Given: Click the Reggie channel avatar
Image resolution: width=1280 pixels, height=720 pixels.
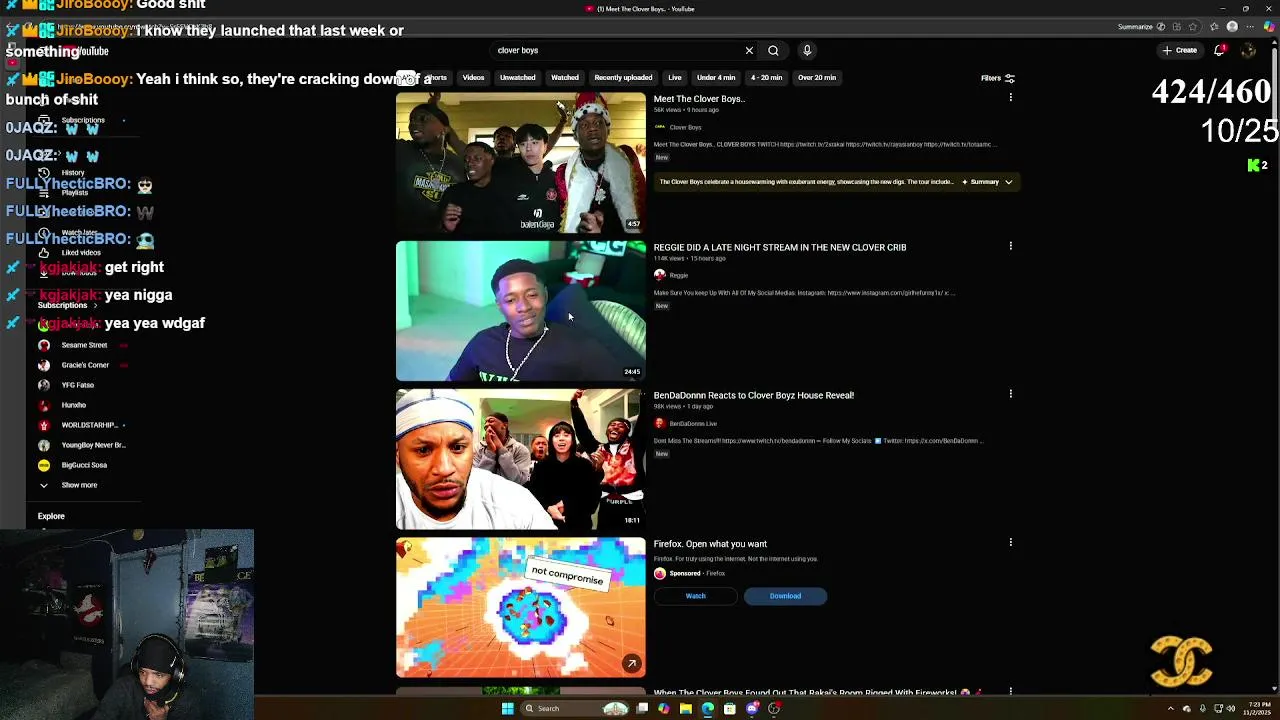Looking at the screenshot, I should tap(659, 275).
